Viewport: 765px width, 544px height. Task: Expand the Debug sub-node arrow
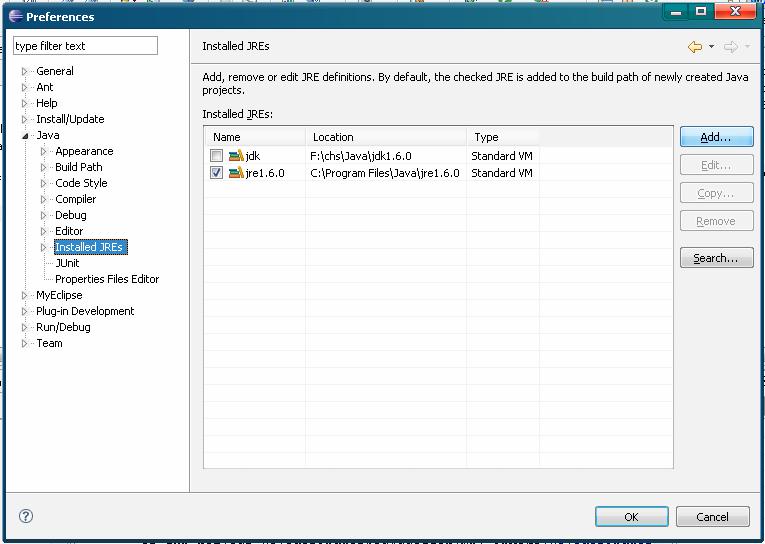click(x=43, y=215)
